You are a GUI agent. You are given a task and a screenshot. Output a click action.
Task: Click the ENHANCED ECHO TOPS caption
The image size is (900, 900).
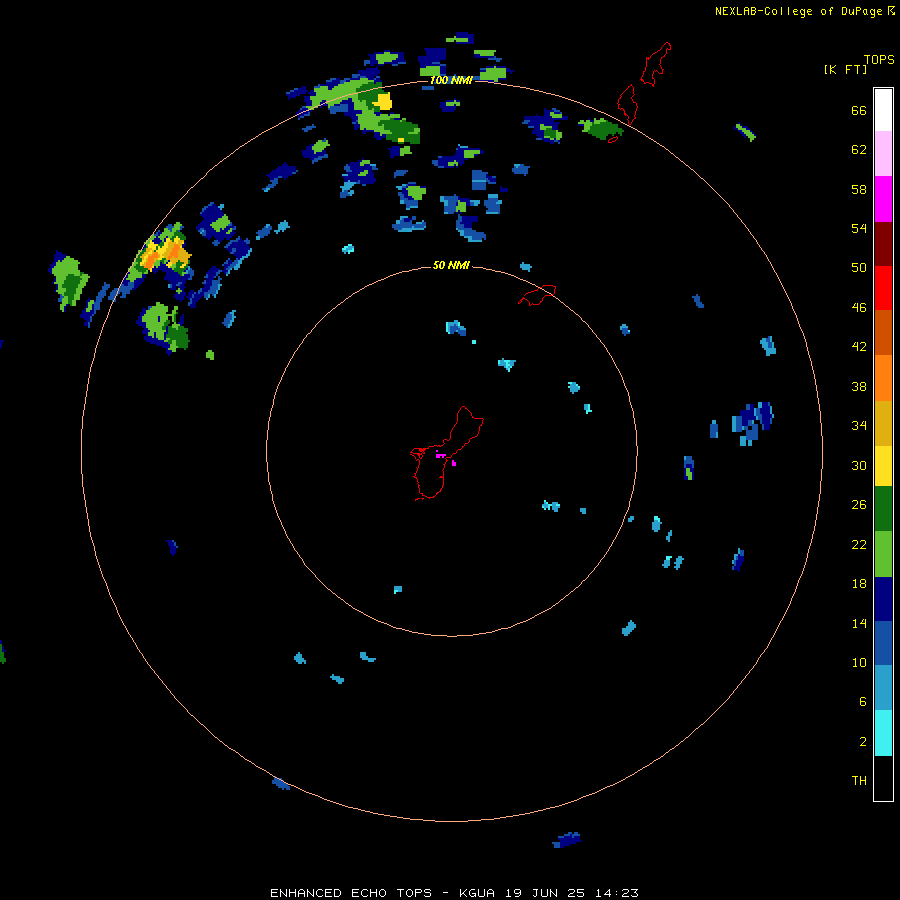[x=351, y=893]
